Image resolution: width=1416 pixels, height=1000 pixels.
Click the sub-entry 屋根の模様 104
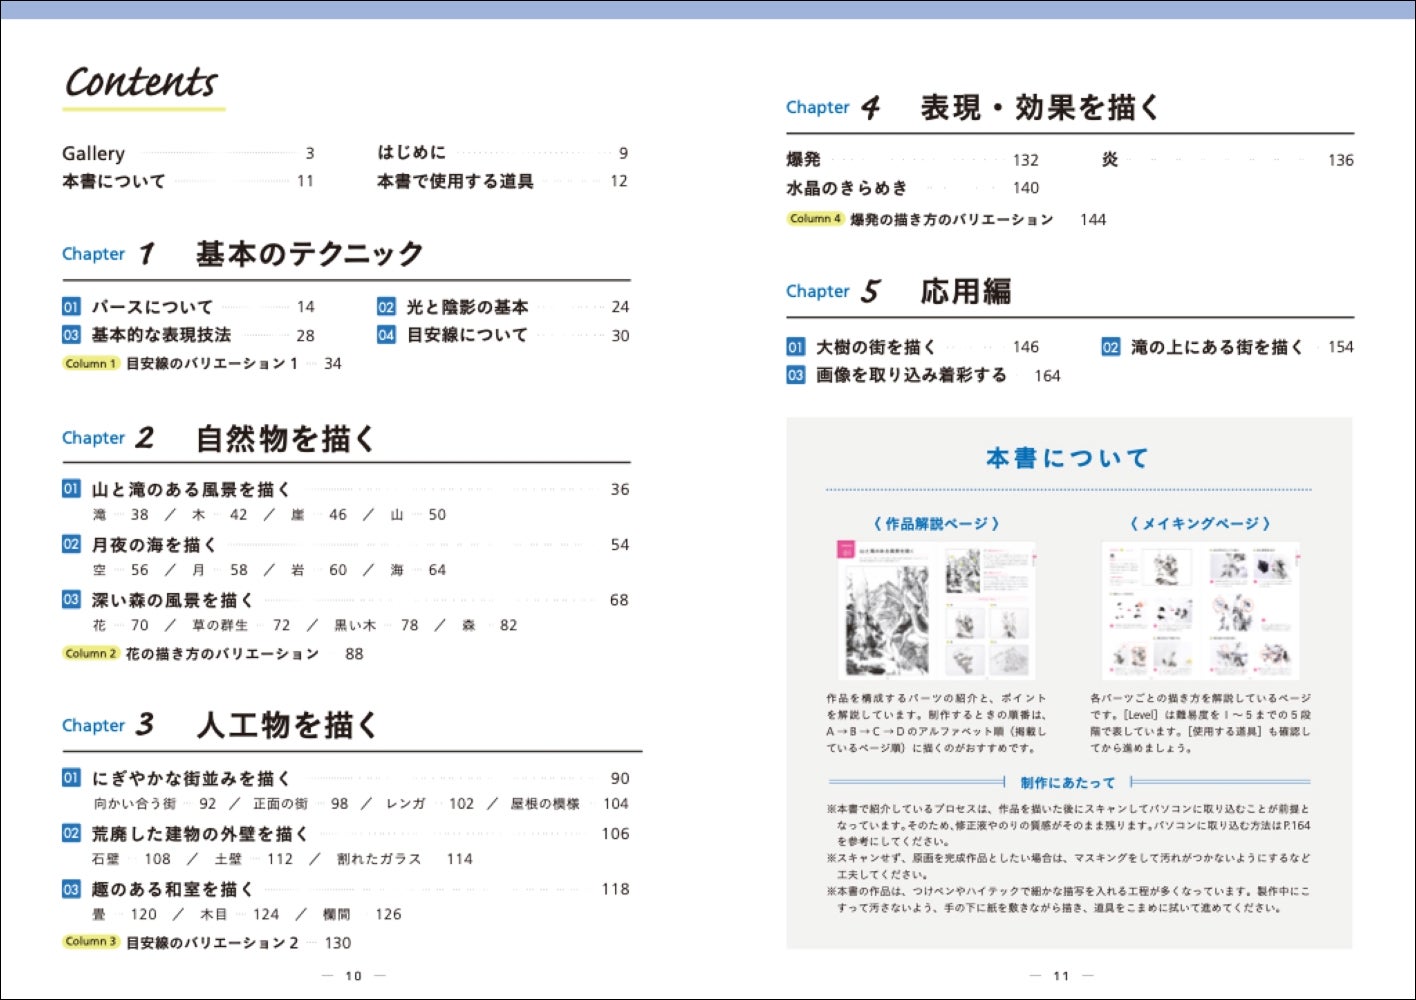[569, 803]
